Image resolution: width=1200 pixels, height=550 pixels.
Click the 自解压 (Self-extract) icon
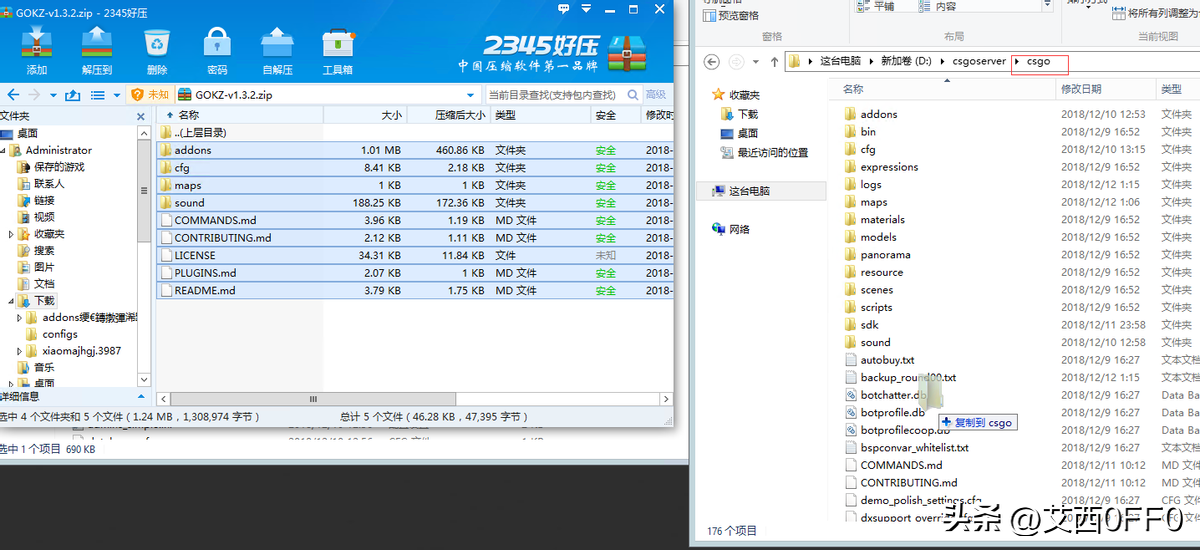click(x=277, y=45)
